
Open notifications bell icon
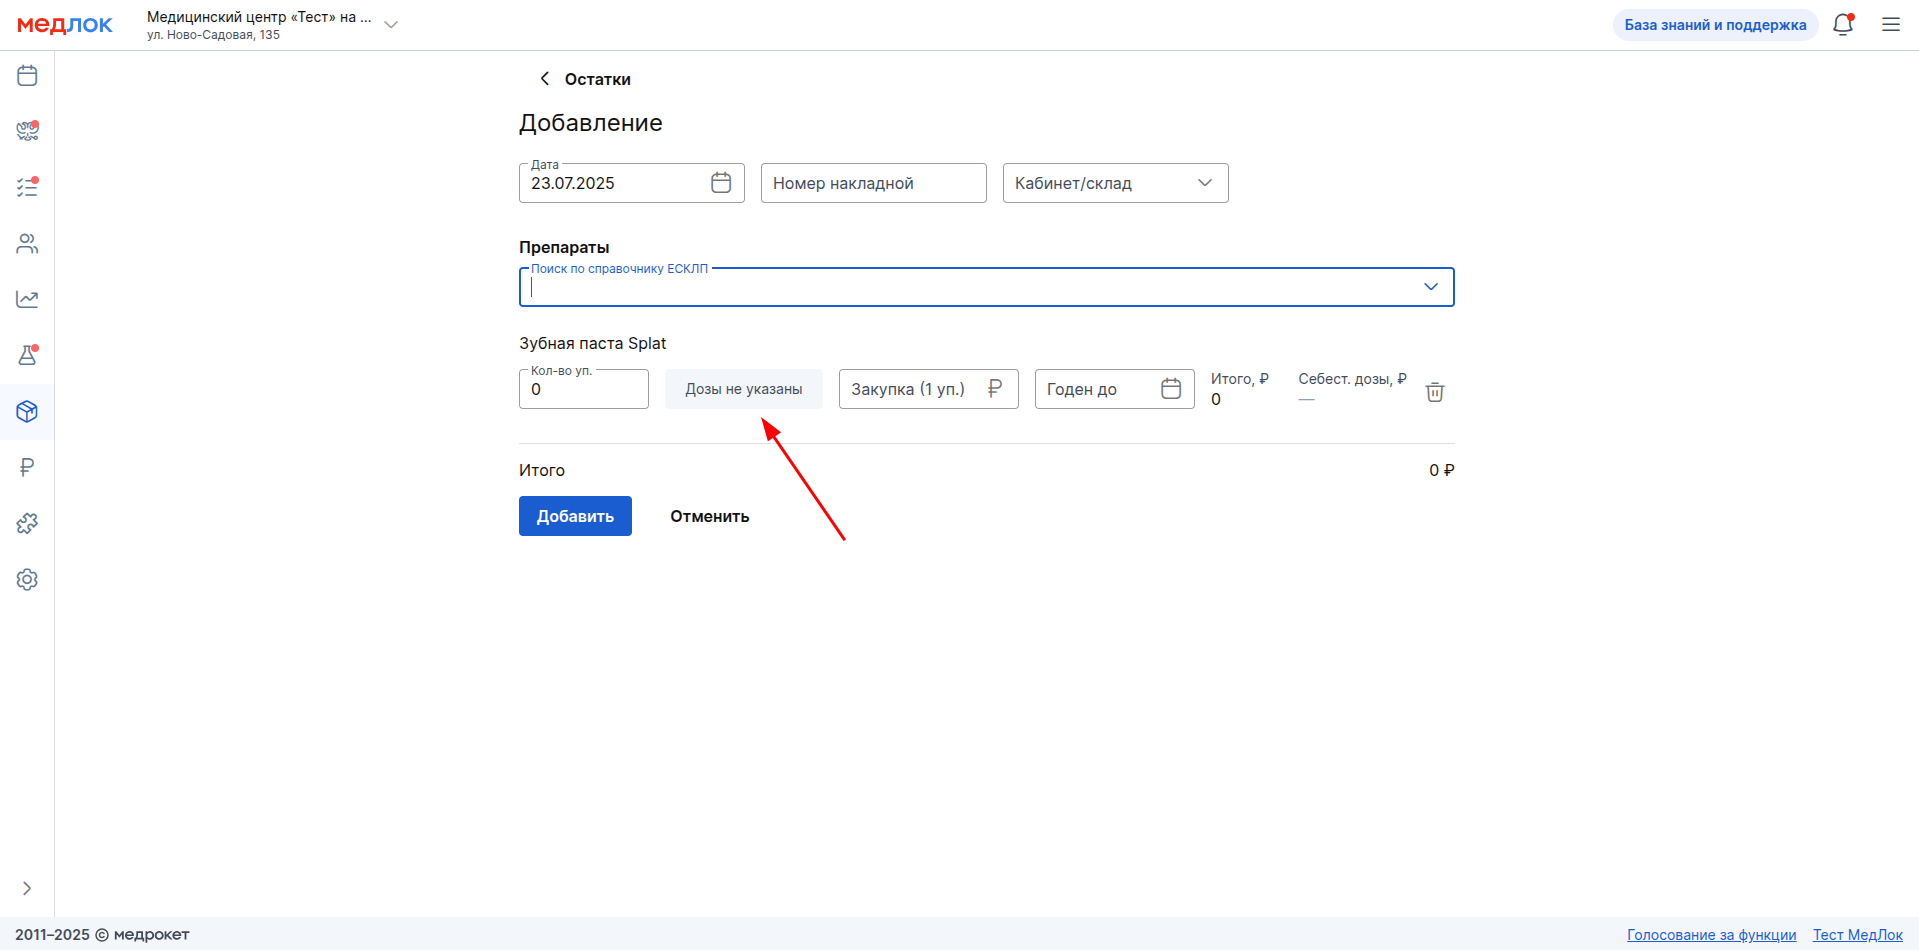tap(1843, 25)
